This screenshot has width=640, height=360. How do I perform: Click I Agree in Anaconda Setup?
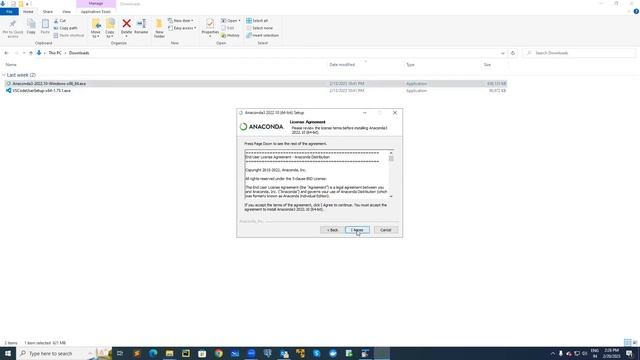click(357, 230)
